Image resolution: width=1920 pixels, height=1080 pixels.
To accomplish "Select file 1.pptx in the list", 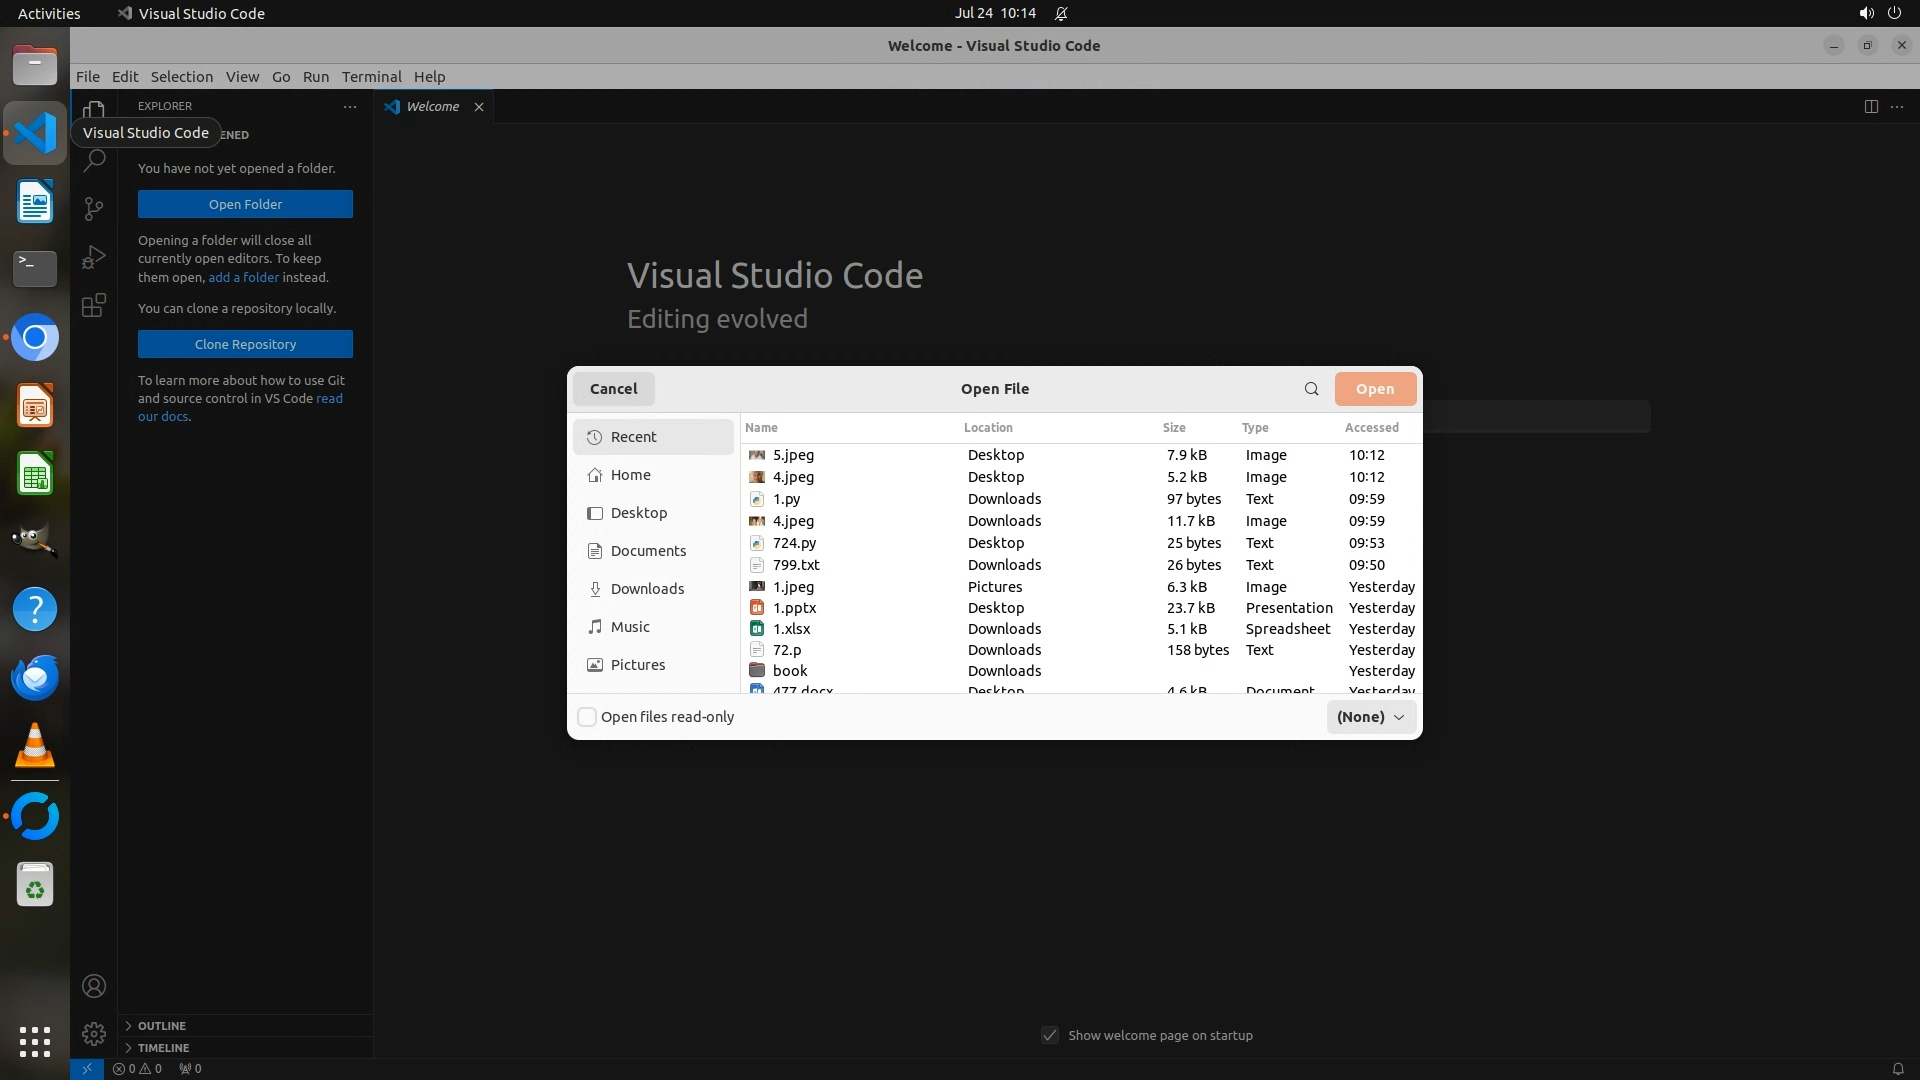I will coord(795,608).
